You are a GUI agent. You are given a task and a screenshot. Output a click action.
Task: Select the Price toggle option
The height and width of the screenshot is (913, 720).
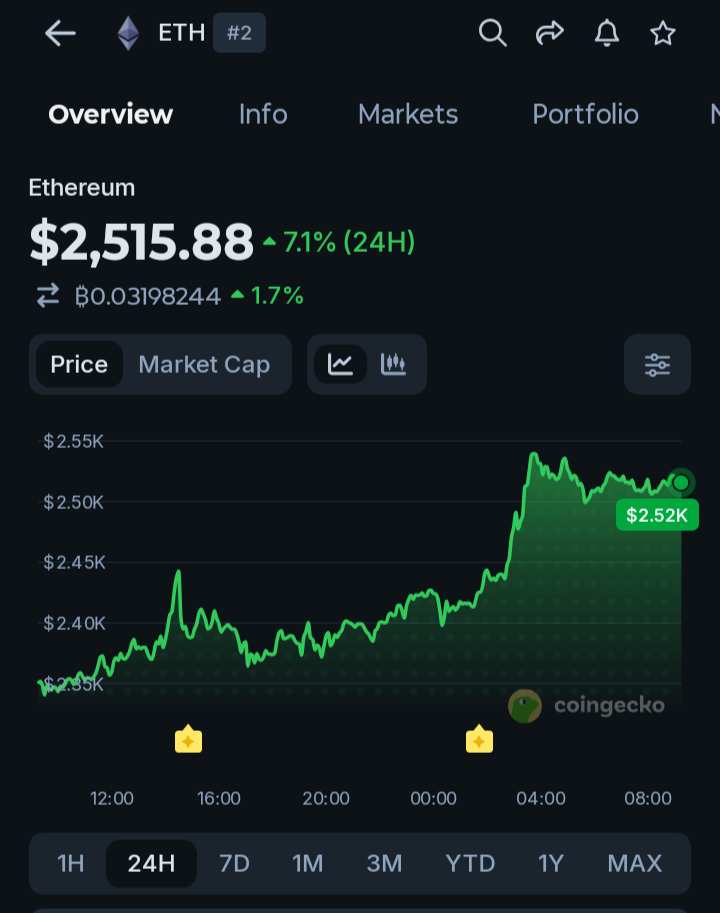point(79,365)
